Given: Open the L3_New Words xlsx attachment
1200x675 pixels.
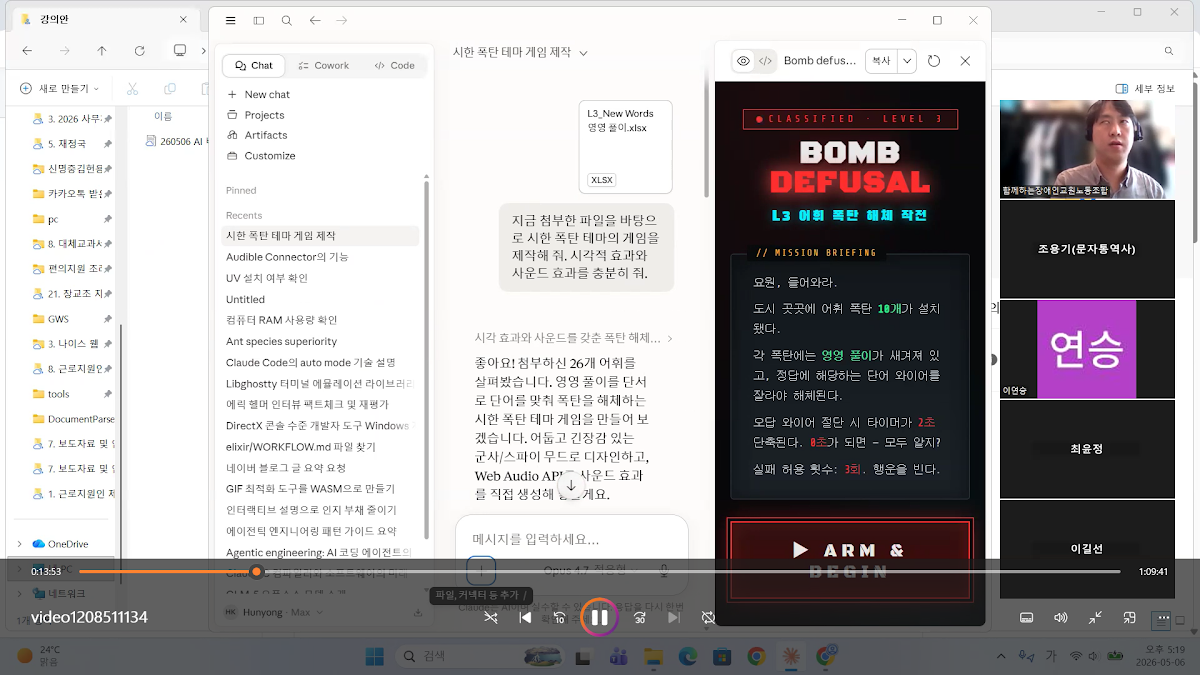Looking at the screenshot, I should [625, 146].
